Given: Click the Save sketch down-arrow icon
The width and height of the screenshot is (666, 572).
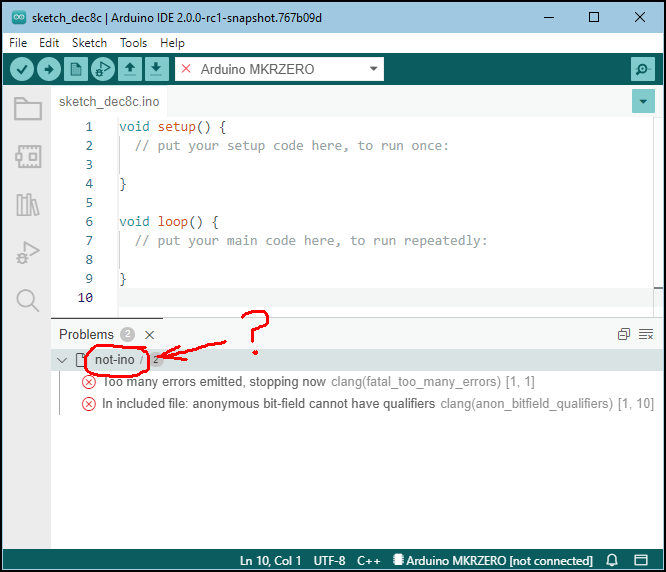Looking at the screenshot, I should click(156, 69).
